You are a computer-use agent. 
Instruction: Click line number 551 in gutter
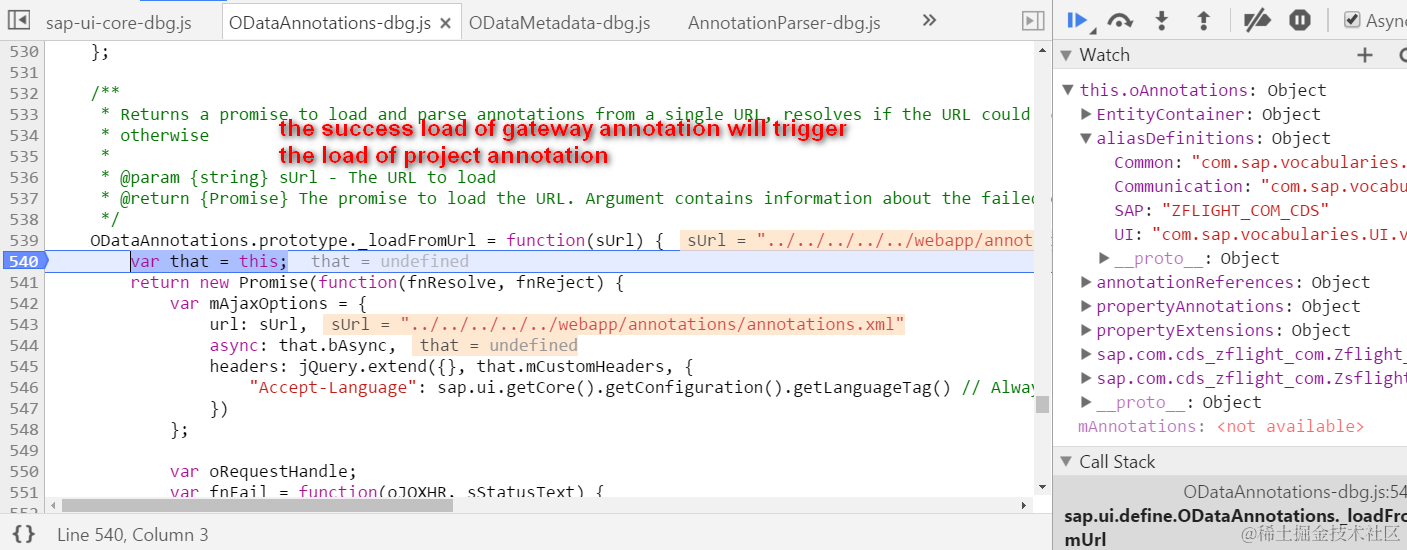point(23,492)
